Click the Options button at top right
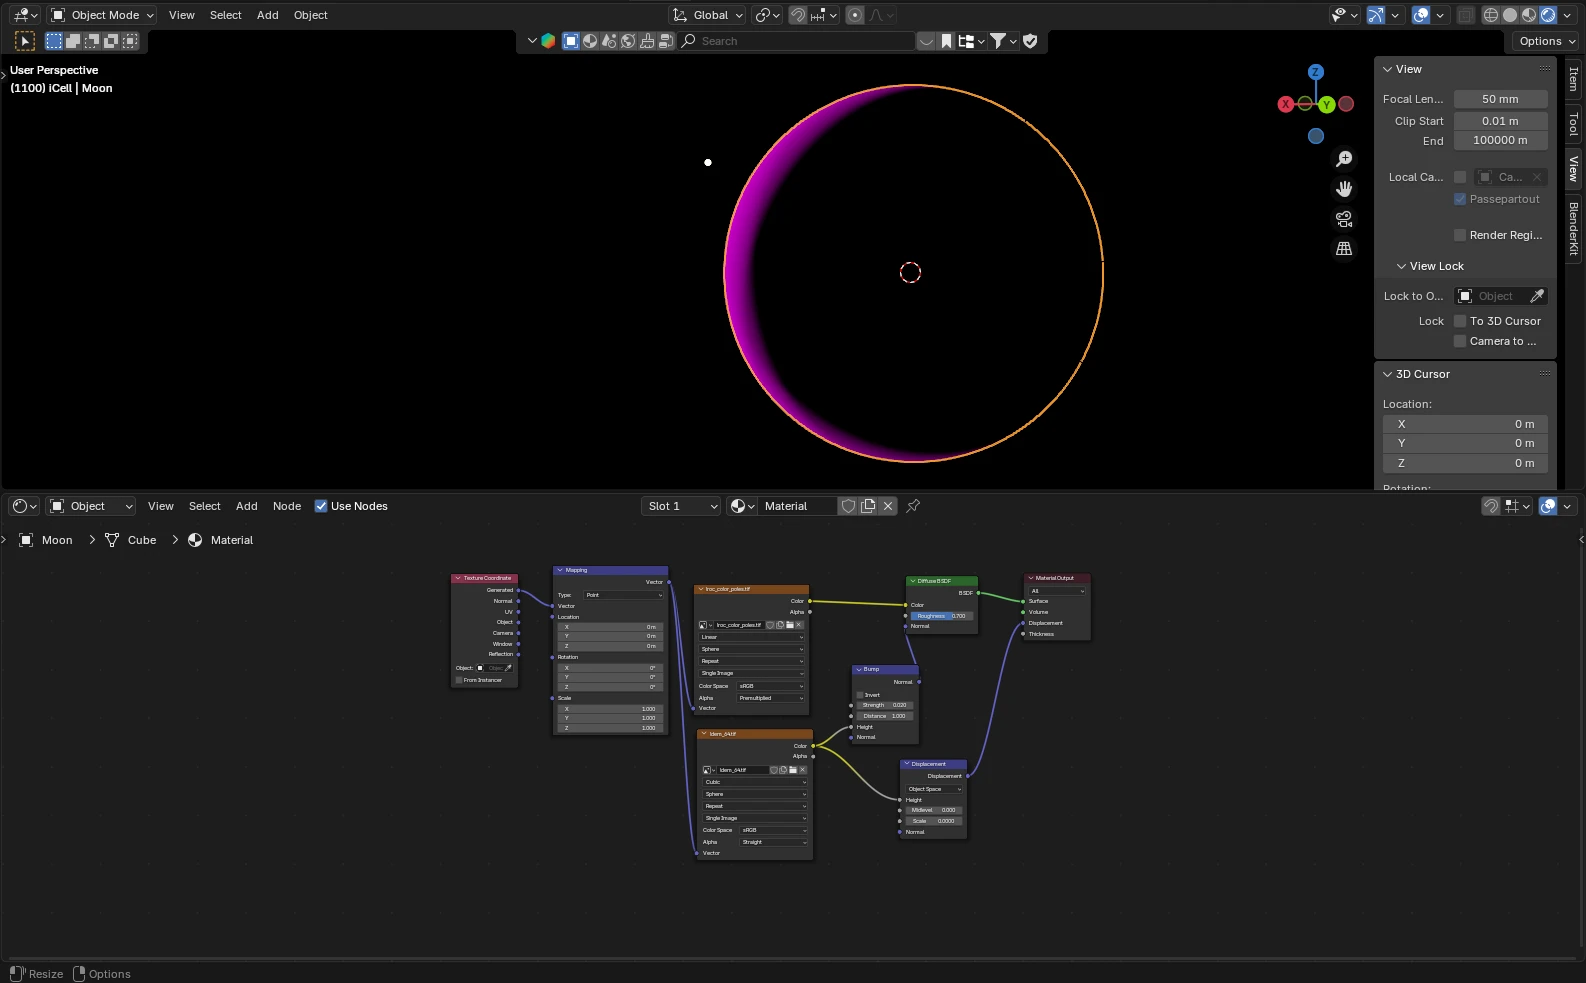Image resolution: width=1586 pixels, height=983 pixels. coord(1546,41)
